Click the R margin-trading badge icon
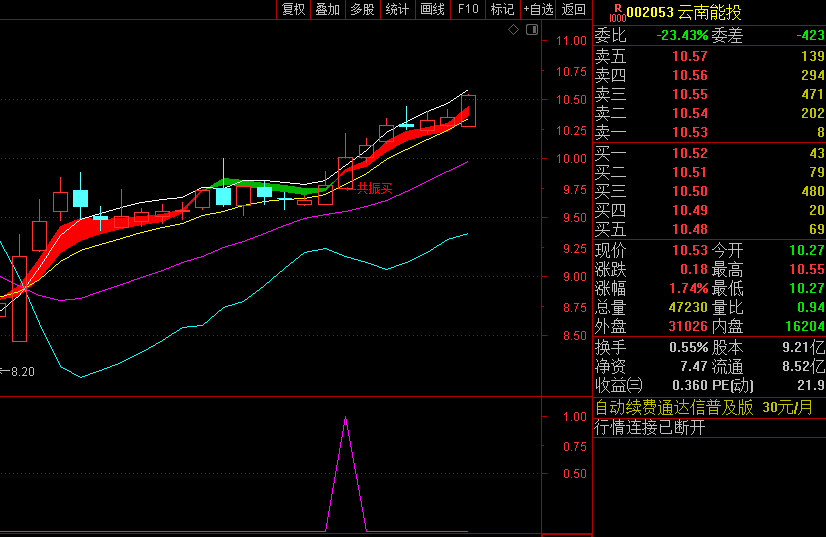 point(617,13)
